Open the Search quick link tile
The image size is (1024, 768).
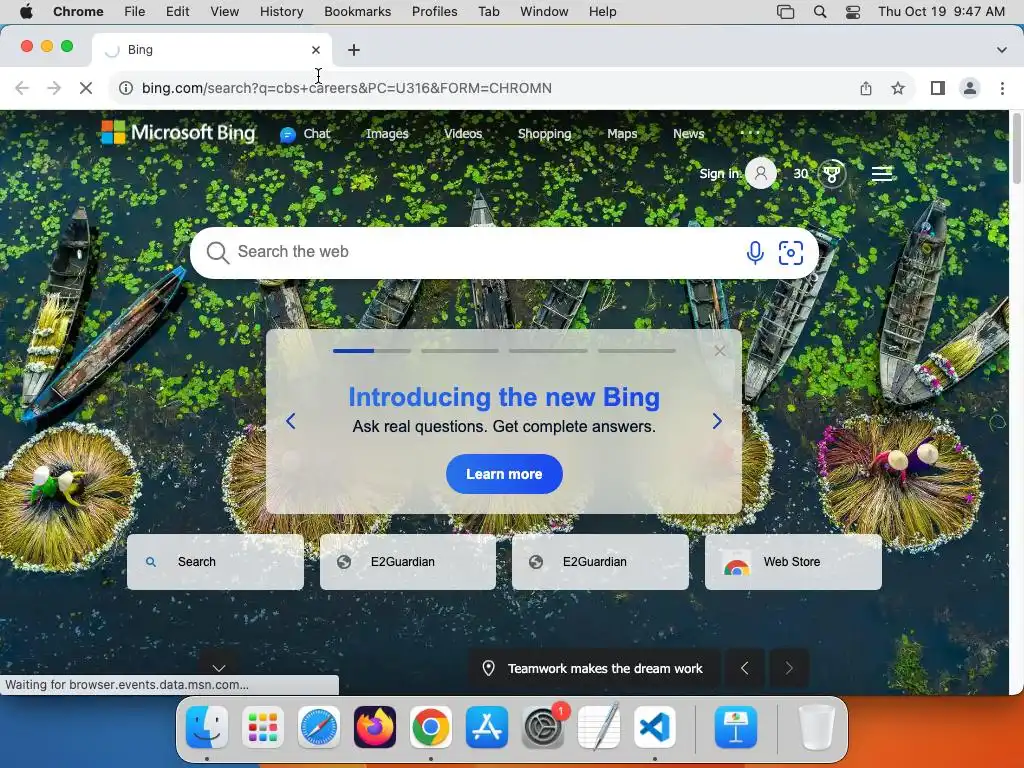point(215,562)
